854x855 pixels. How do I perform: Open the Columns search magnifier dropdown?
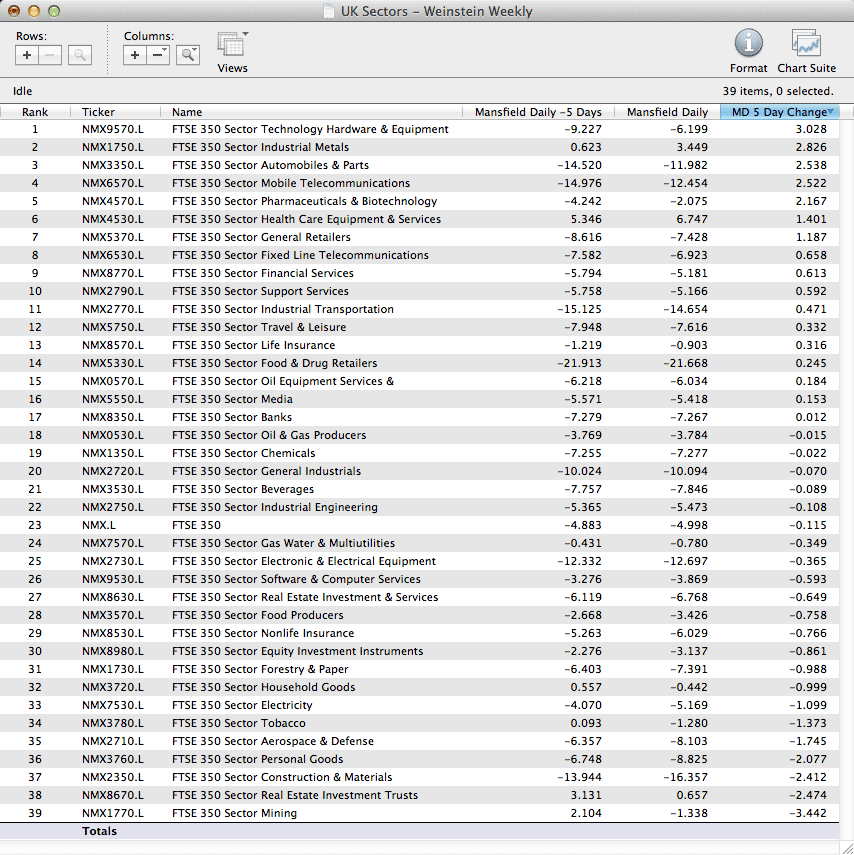coord(188,55)
